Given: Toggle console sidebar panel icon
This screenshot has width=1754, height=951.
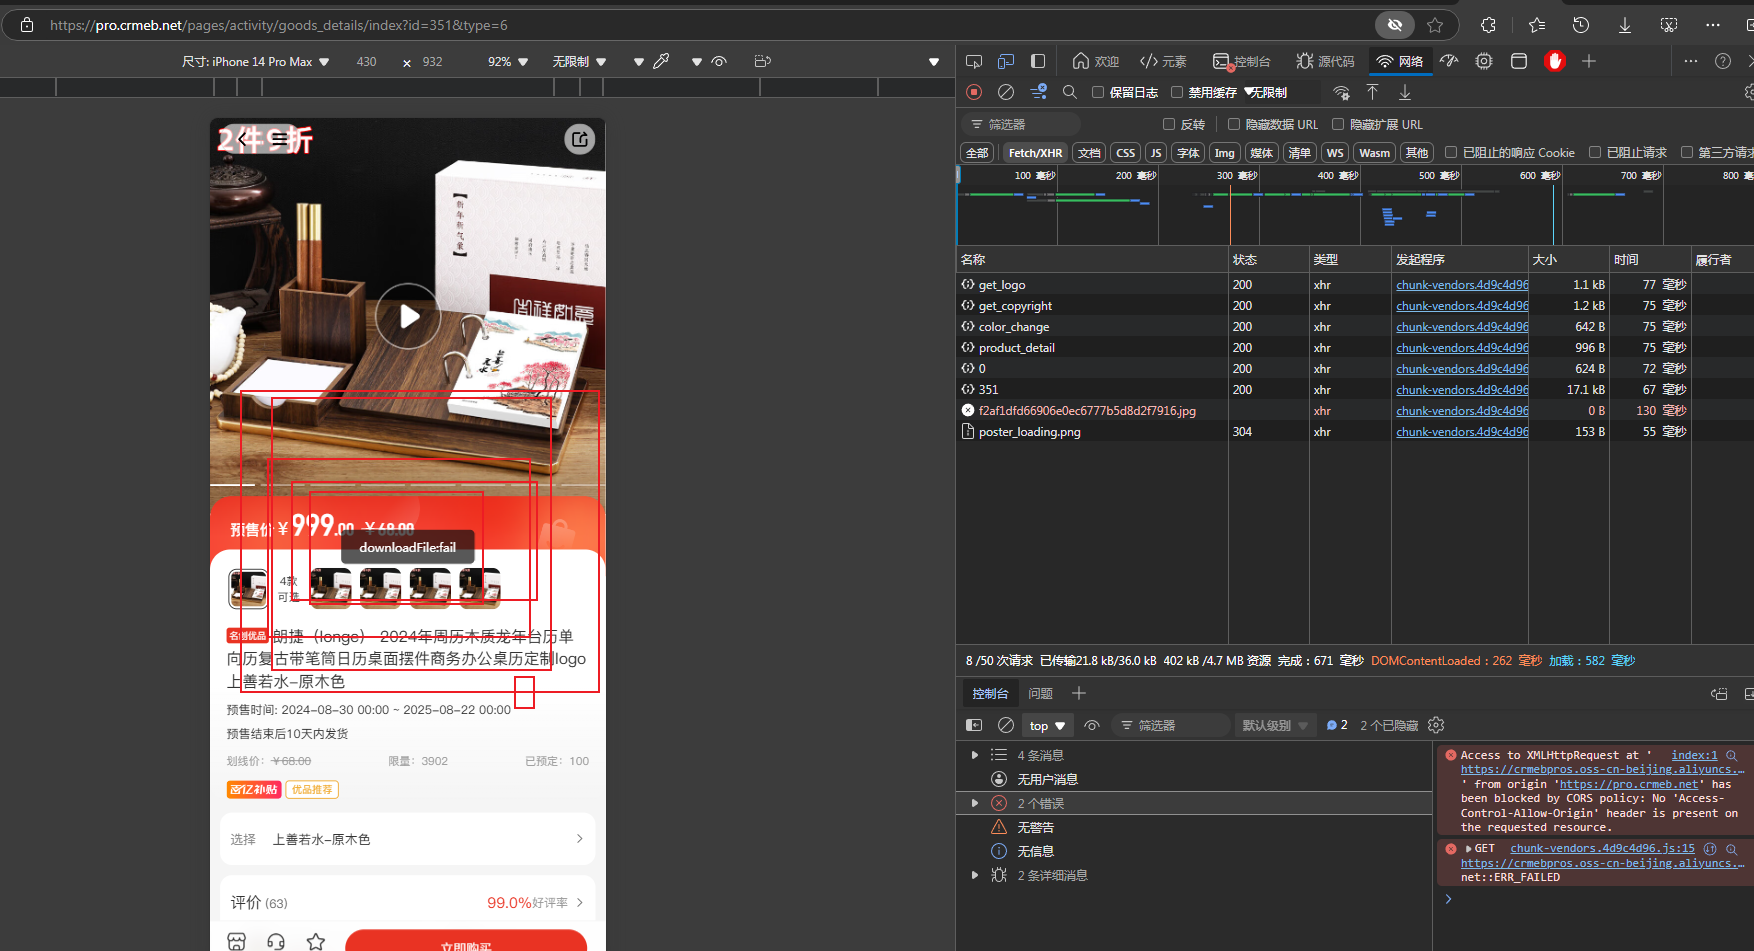Looking at the screenshot, I should pyautogui.click(x=974, y=725).
